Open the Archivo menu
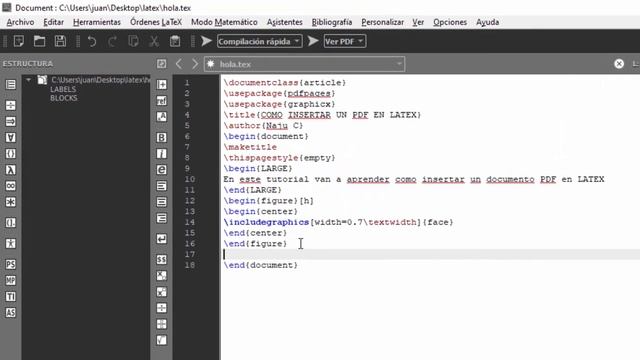Screen dimensions: 640x360 20,22
